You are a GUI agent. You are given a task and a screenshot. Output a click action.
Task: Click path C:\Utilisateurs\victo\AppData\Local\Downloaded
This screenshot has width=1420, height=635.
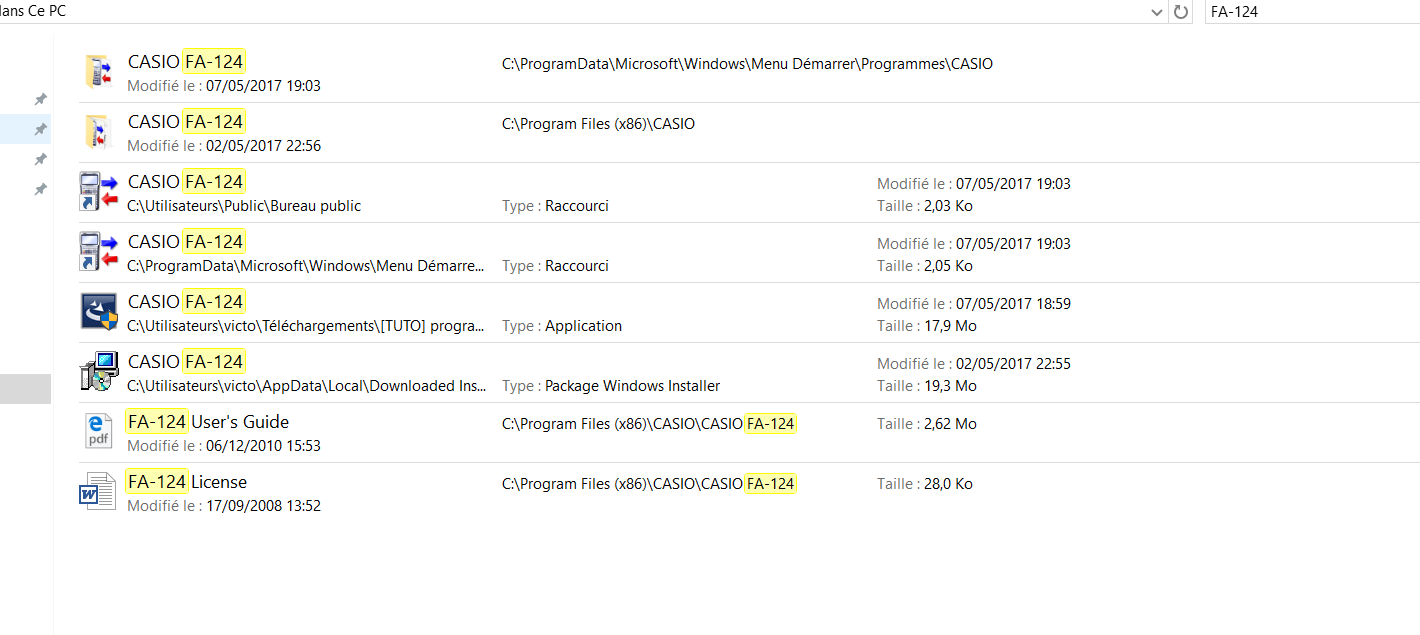[x=307, y=386]
